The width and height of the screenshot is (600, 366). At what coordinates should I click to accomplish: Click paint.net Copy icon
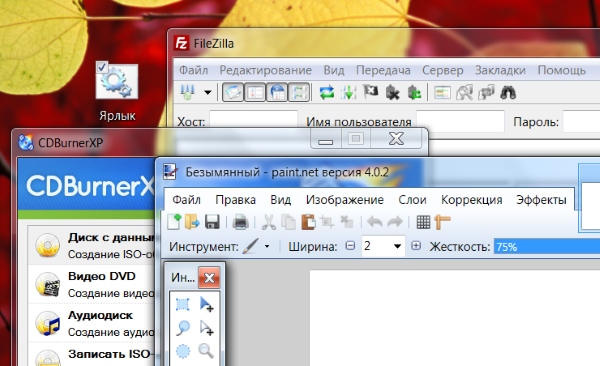point(289,222)
